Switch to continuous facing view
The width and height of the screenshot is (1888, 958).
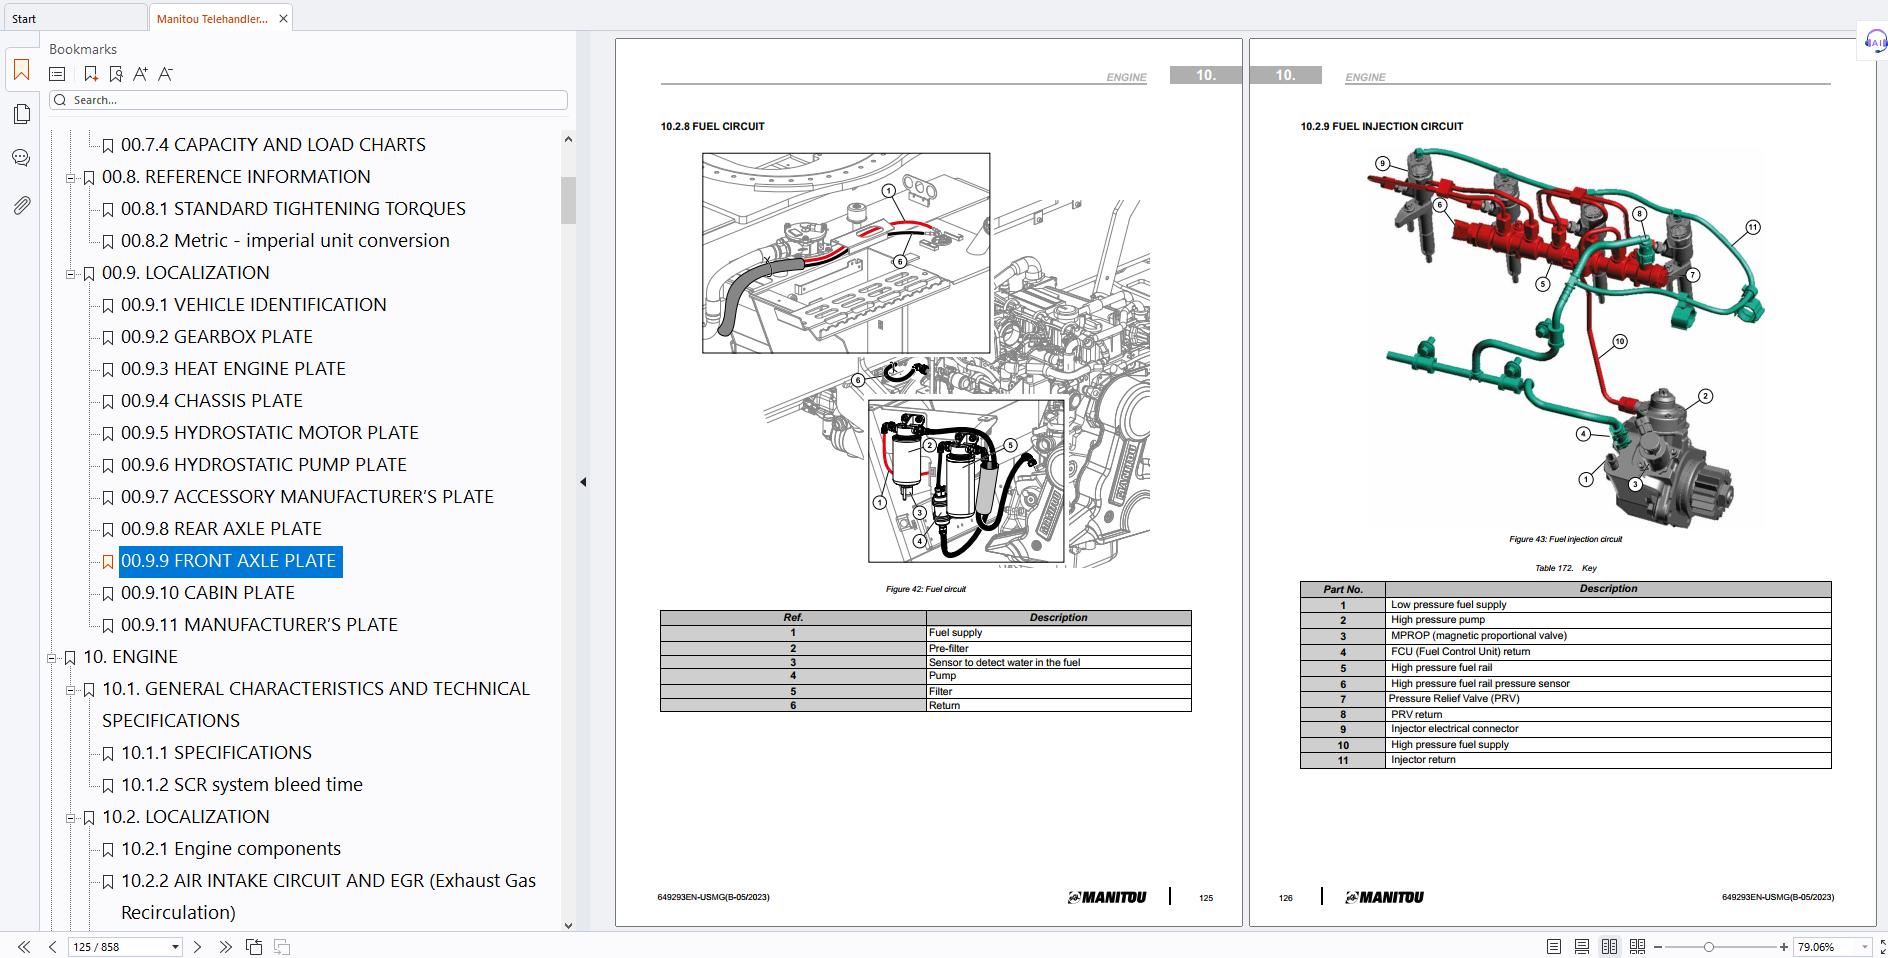pyautogui.click(x=1637, y=947)
